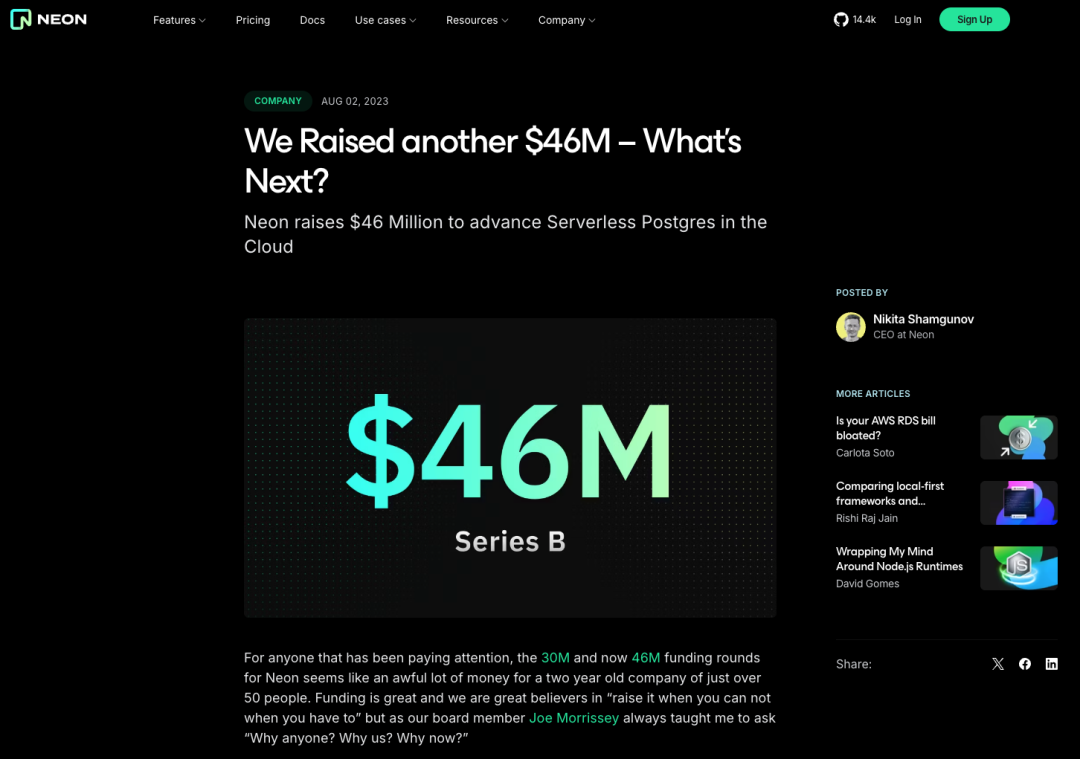Open the Docs page
Screen dimensions: 1080x759
[x=312, y=20]
